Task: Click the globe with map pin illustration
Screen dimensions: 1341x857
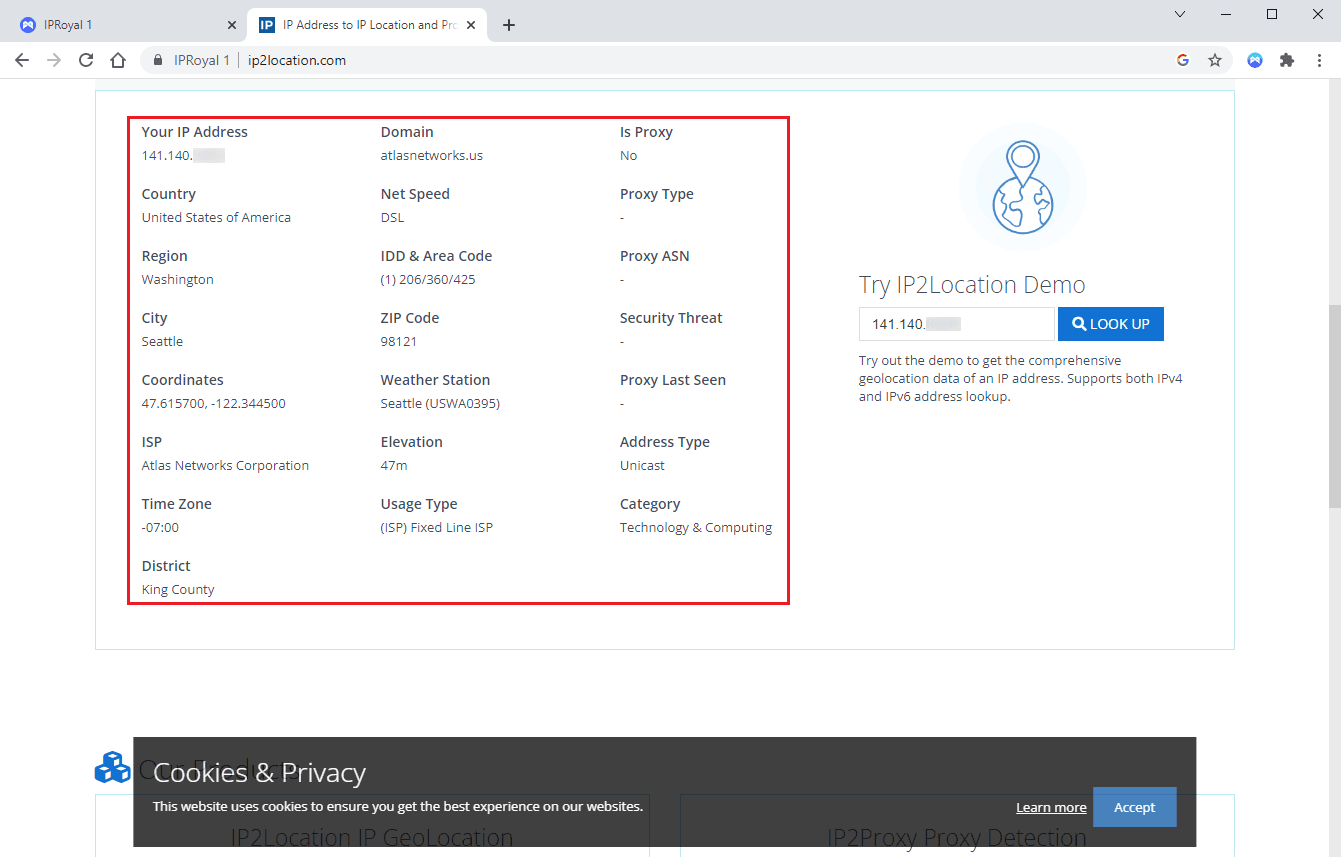Action: coord(1023,187)
